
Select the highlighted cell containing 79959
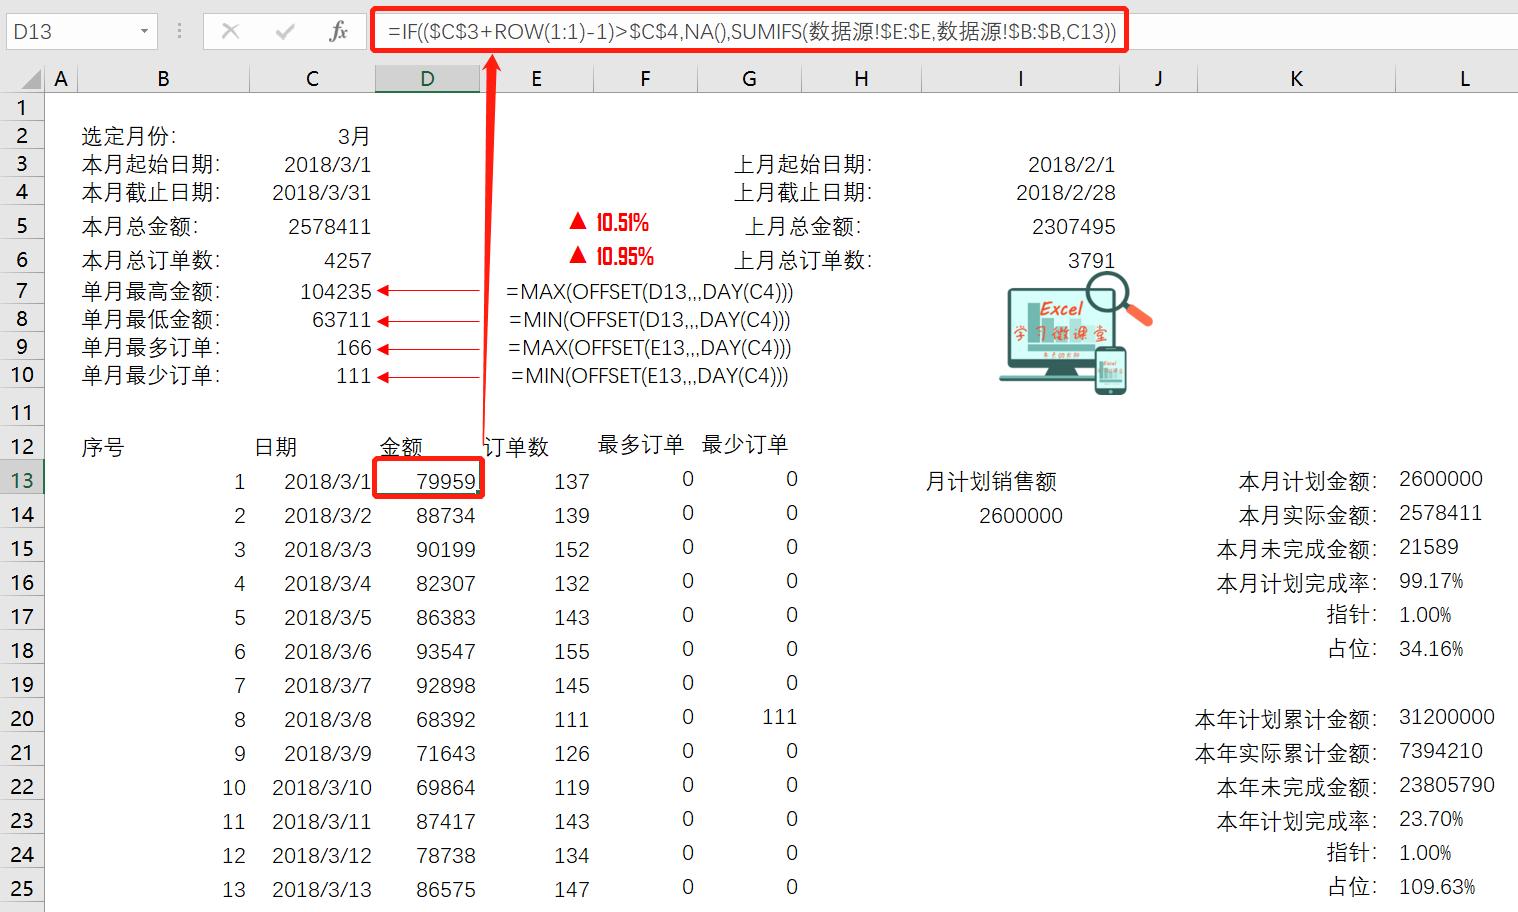428,480
